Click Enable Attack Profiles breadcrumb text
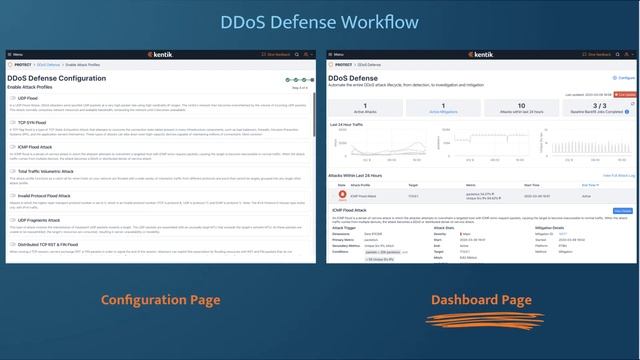Screen dimensions: 640x360 [82, 65]
